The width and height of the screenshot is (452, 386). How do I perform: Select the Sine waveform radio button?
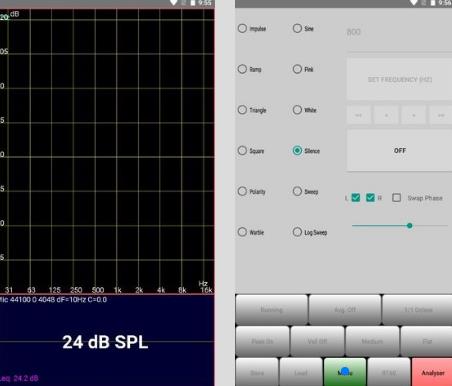pos(297,28)
